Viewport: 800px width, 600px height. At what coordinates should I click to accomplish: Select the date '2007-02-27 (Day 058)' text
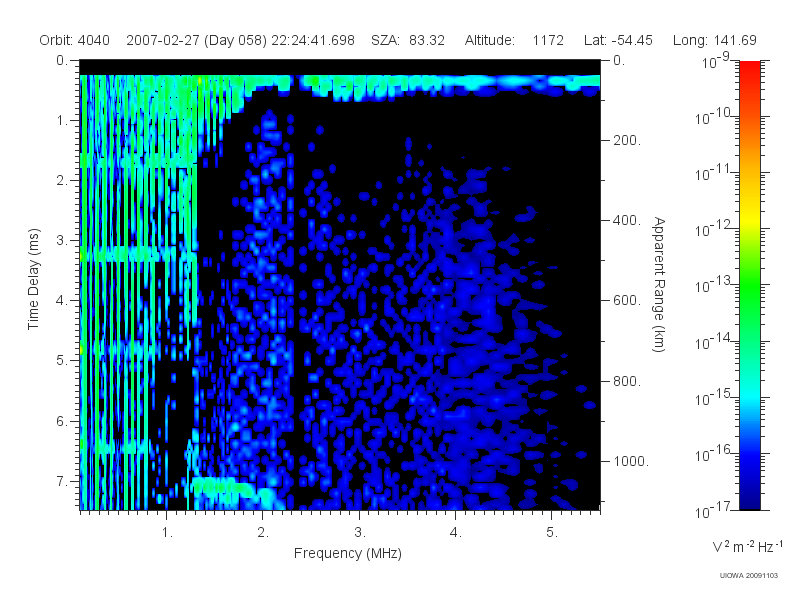(x=196, y=40)
